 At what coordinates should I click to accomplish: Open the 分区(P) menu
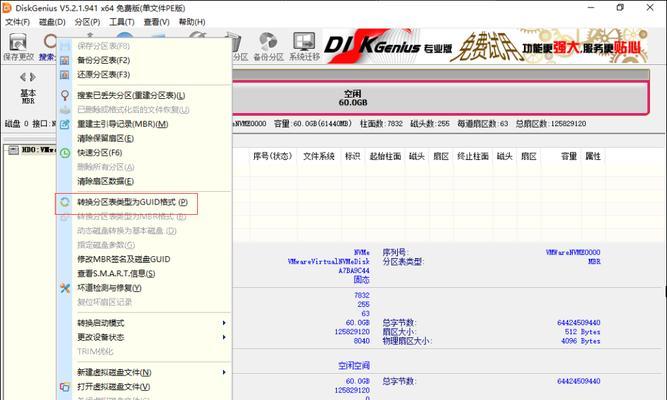coord(87,22)
